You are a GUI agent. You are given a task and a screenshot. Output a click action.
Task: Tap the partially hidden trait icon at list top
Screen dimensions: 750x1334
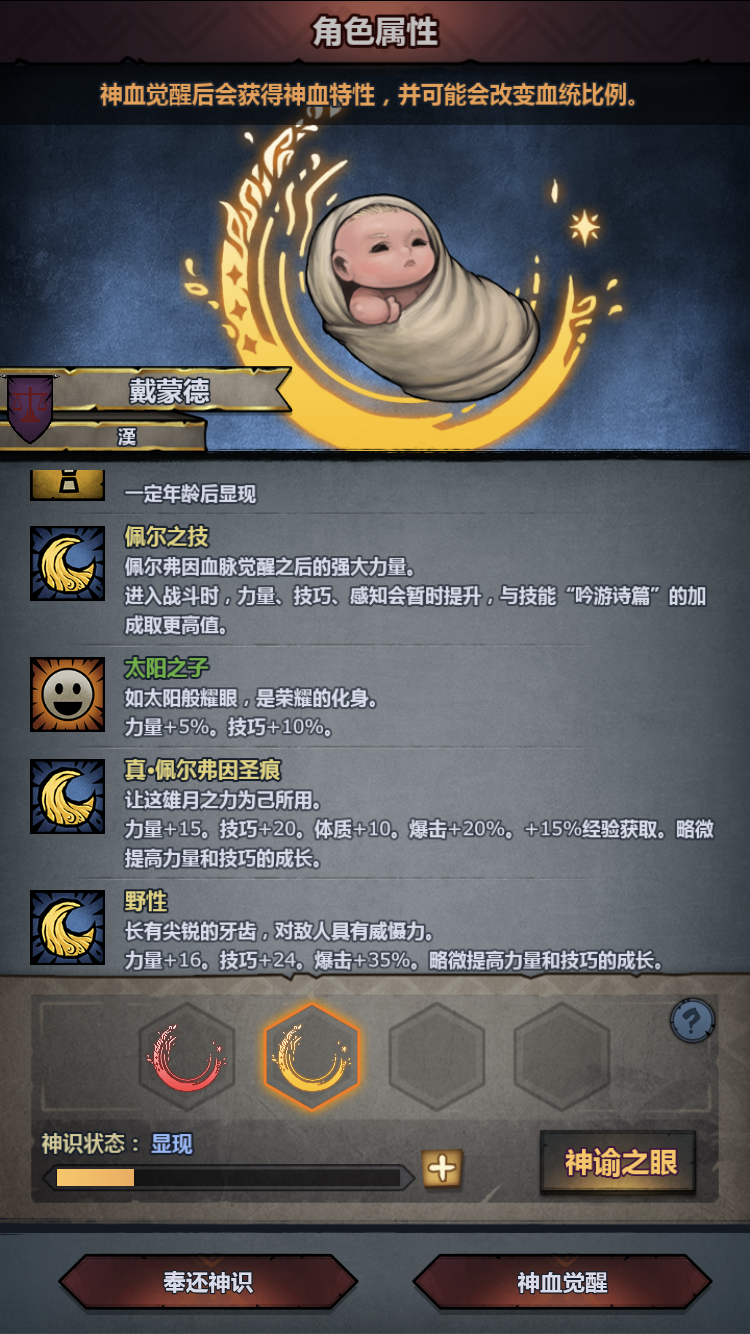click(67, 484)
